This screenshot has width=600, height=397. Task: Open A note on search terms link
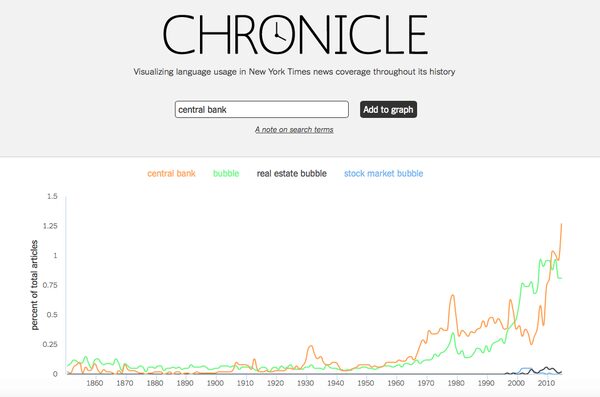pos(294,130)
